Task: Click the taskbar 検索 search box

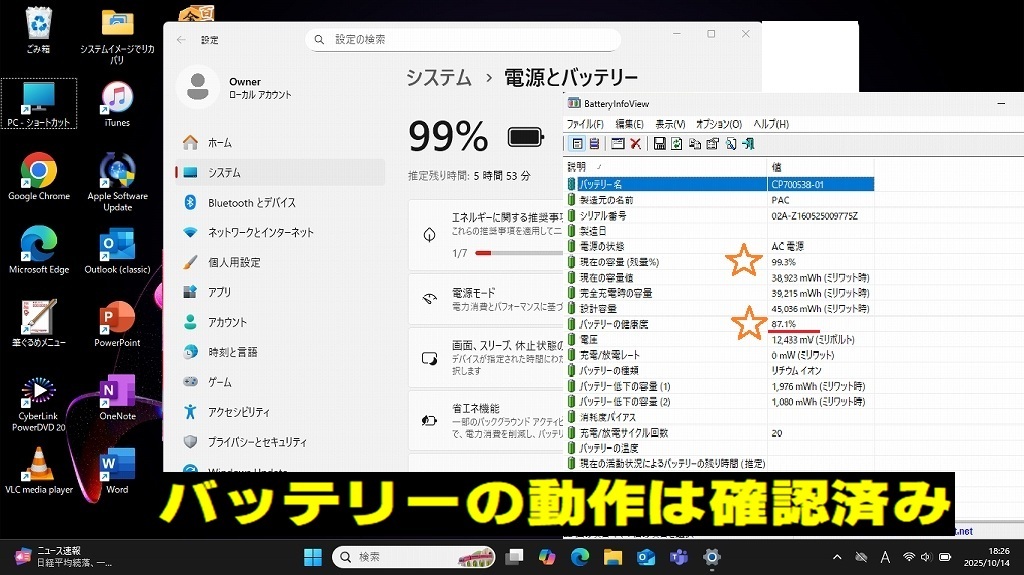Action: pyautogui.click(x=414, y=557)
